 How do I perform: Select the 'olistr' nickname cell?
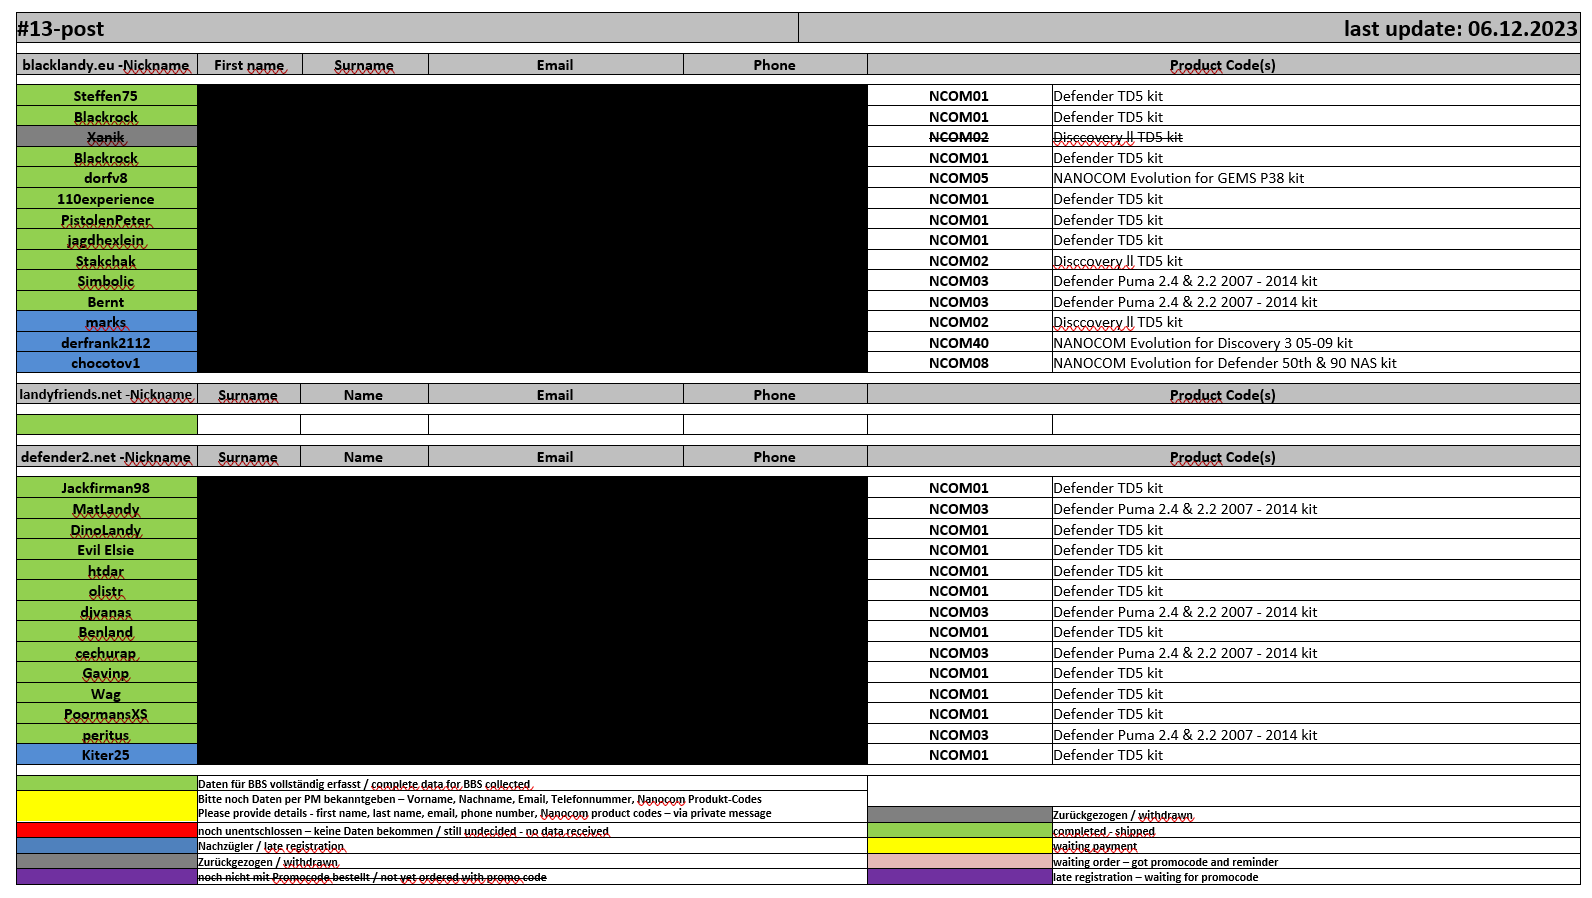(x=107, y=591)
